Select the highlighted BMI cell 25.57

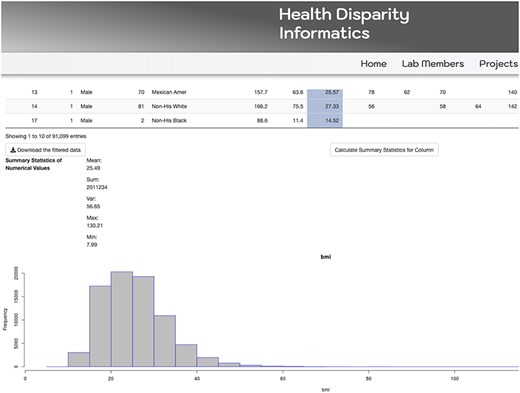[x=325, y=92]
